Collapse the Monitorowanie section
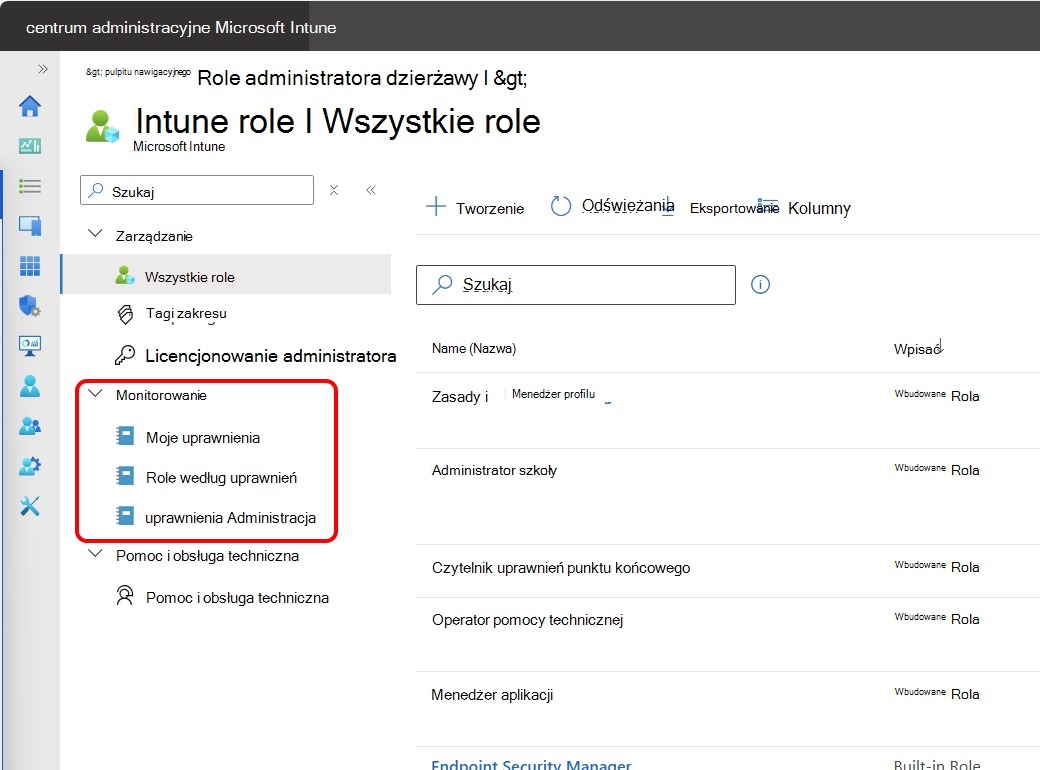This screenshot has width=1040, height=770. [x=96, y=393]
